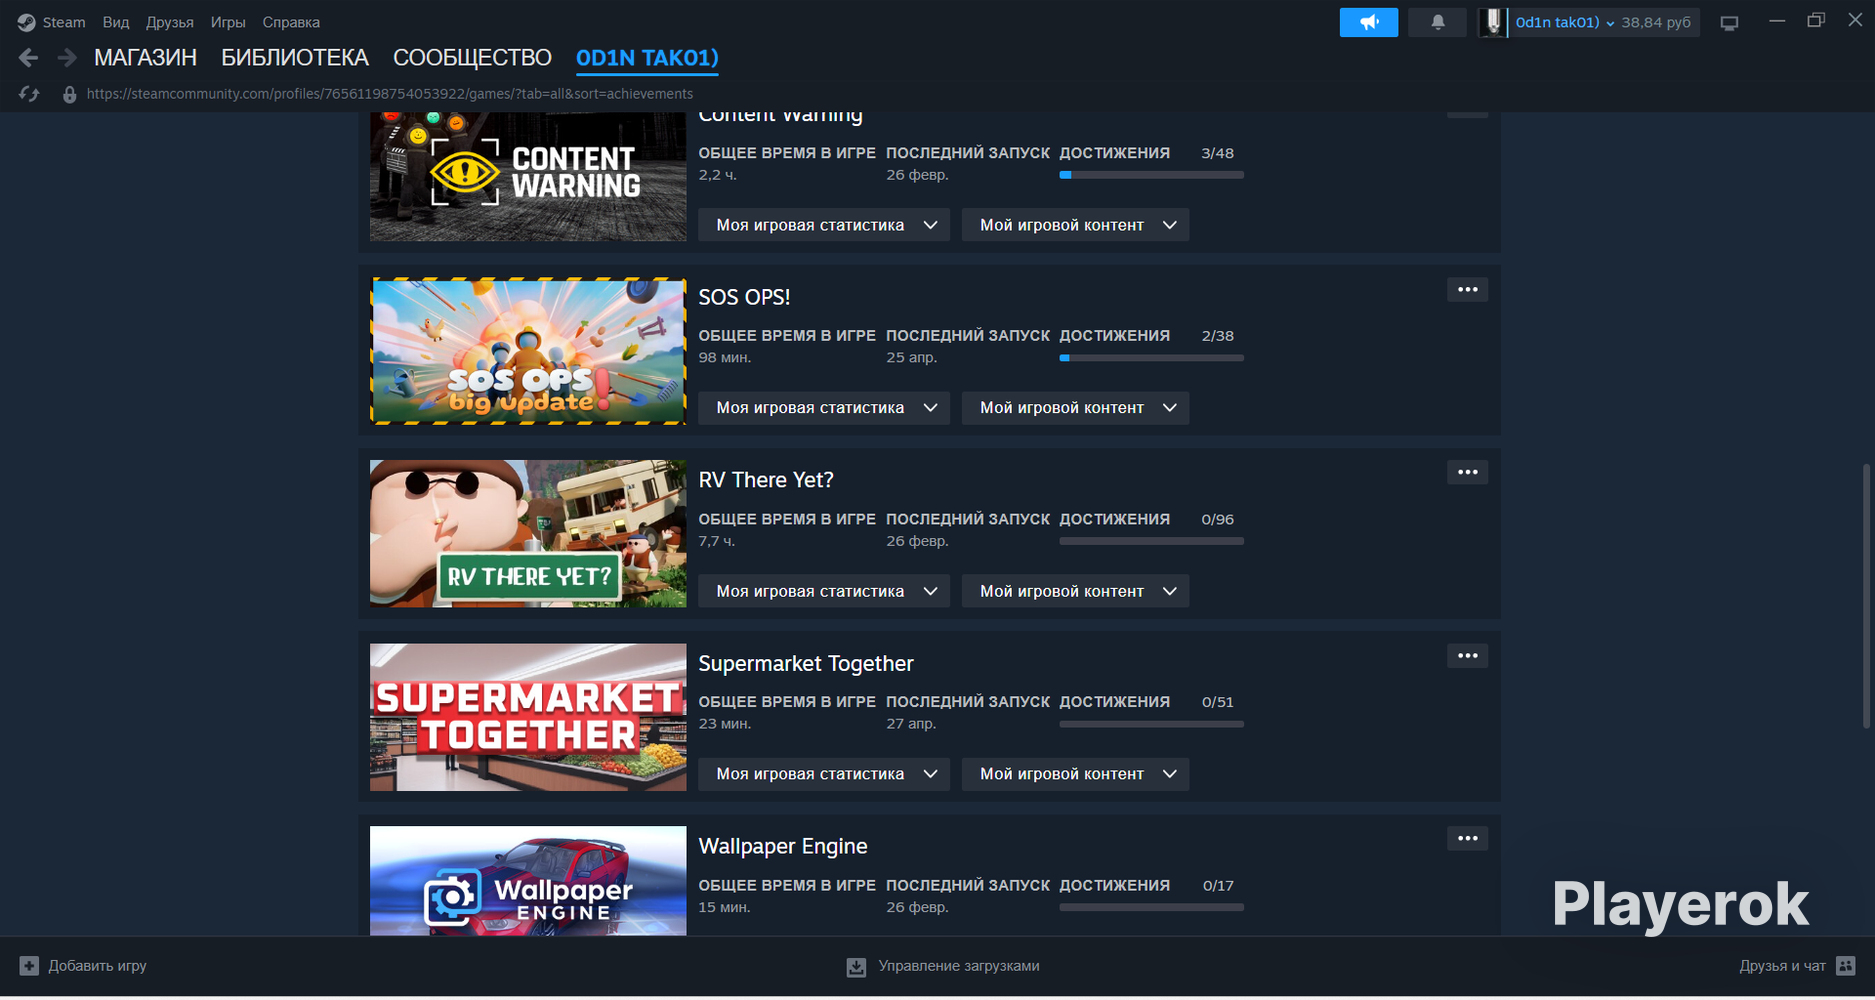Reload the page with the refresh icon
The height and width of the screenshot is (1000, 1875).
[29, 94]
